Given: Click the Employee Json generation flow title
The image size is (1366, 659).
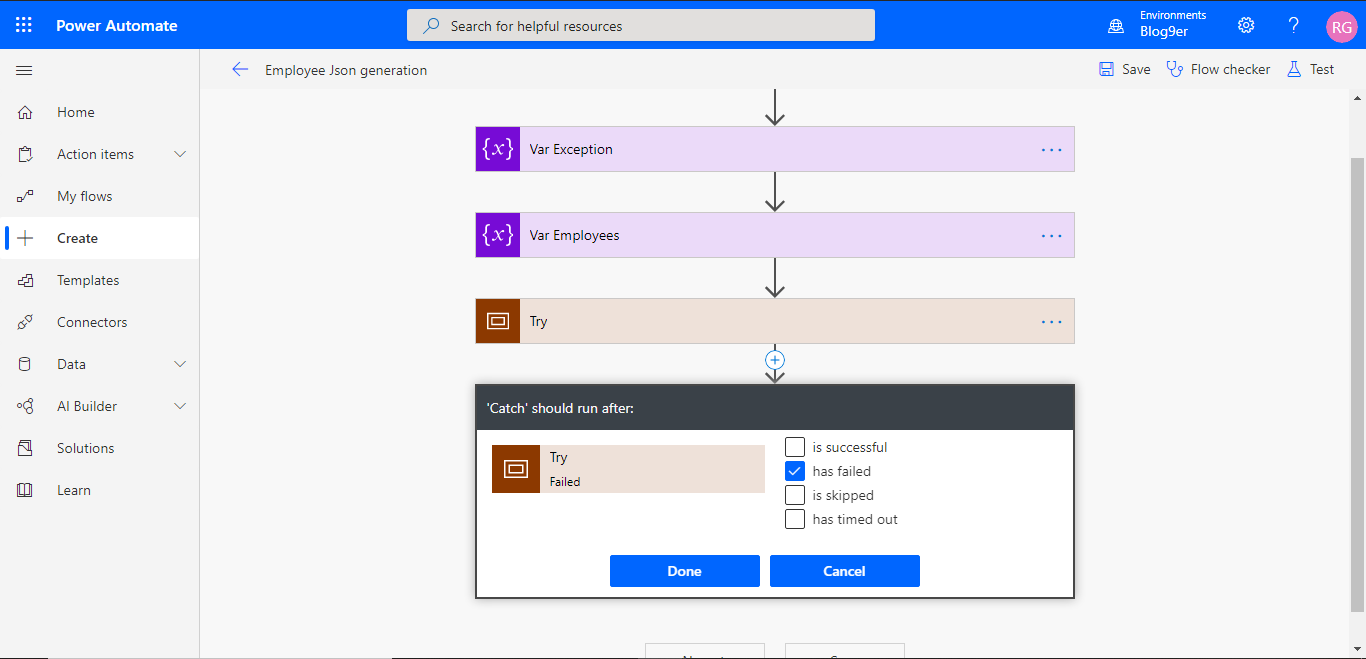Looking at the screenshot, I should pyautogui.click(x=346, y=70).
